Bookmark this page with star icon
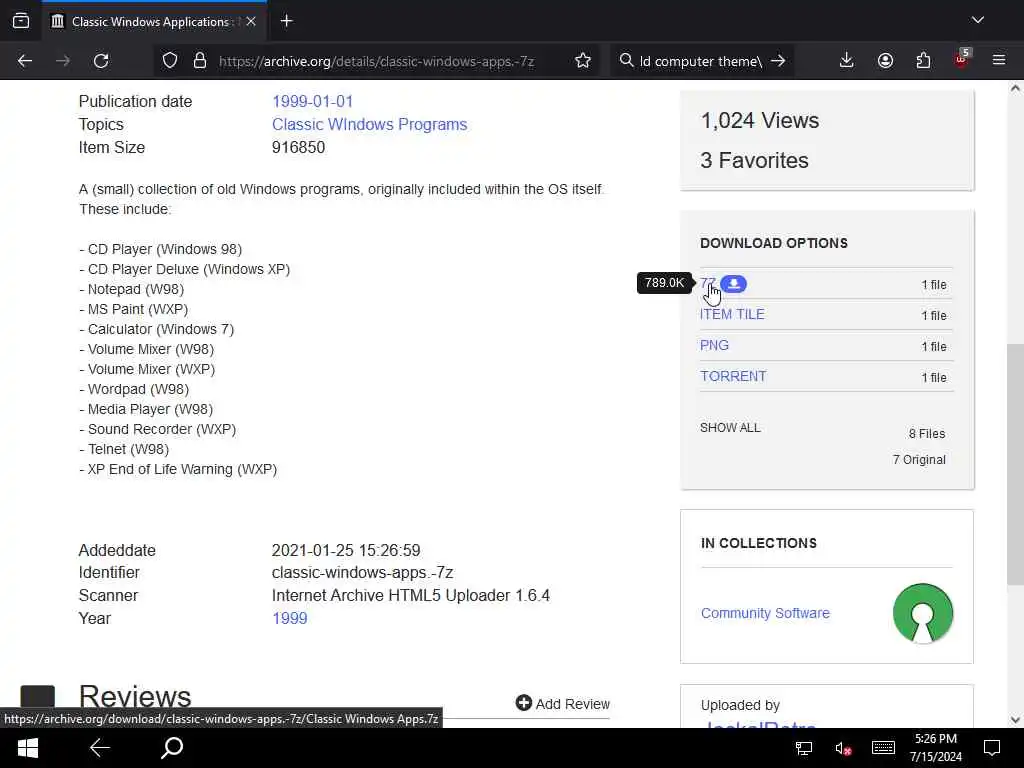The width and height of the screenshot is (1024, 768). point(583,61)
